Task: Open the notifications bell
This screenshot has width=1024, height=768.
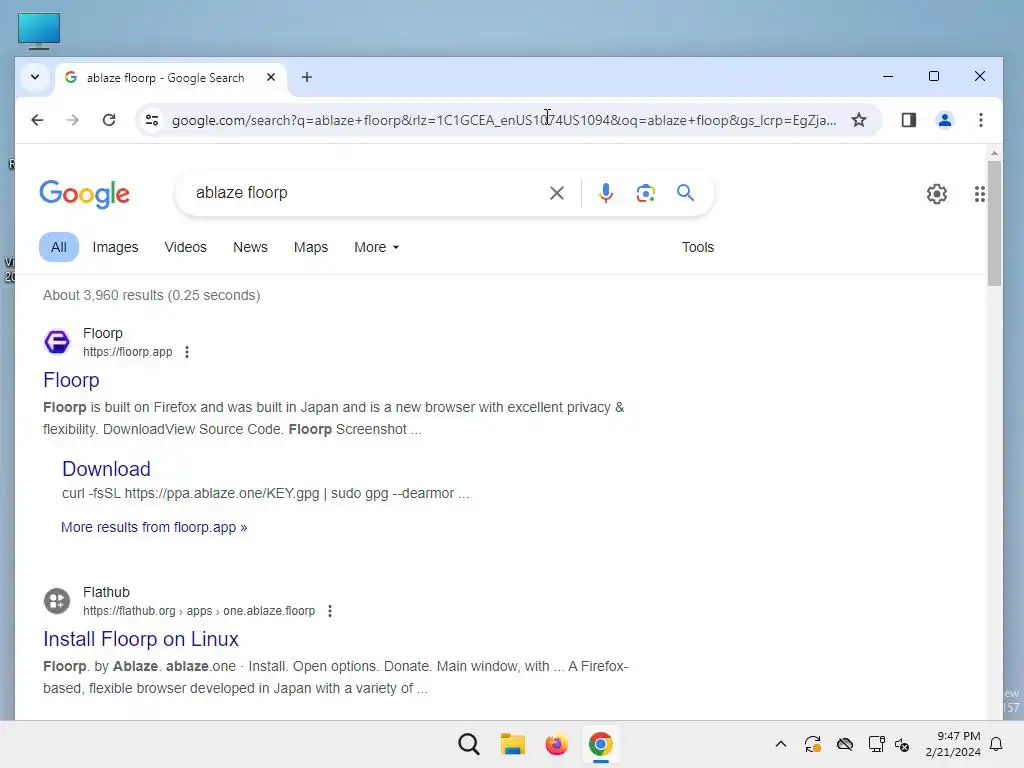Action: [996, 744]
